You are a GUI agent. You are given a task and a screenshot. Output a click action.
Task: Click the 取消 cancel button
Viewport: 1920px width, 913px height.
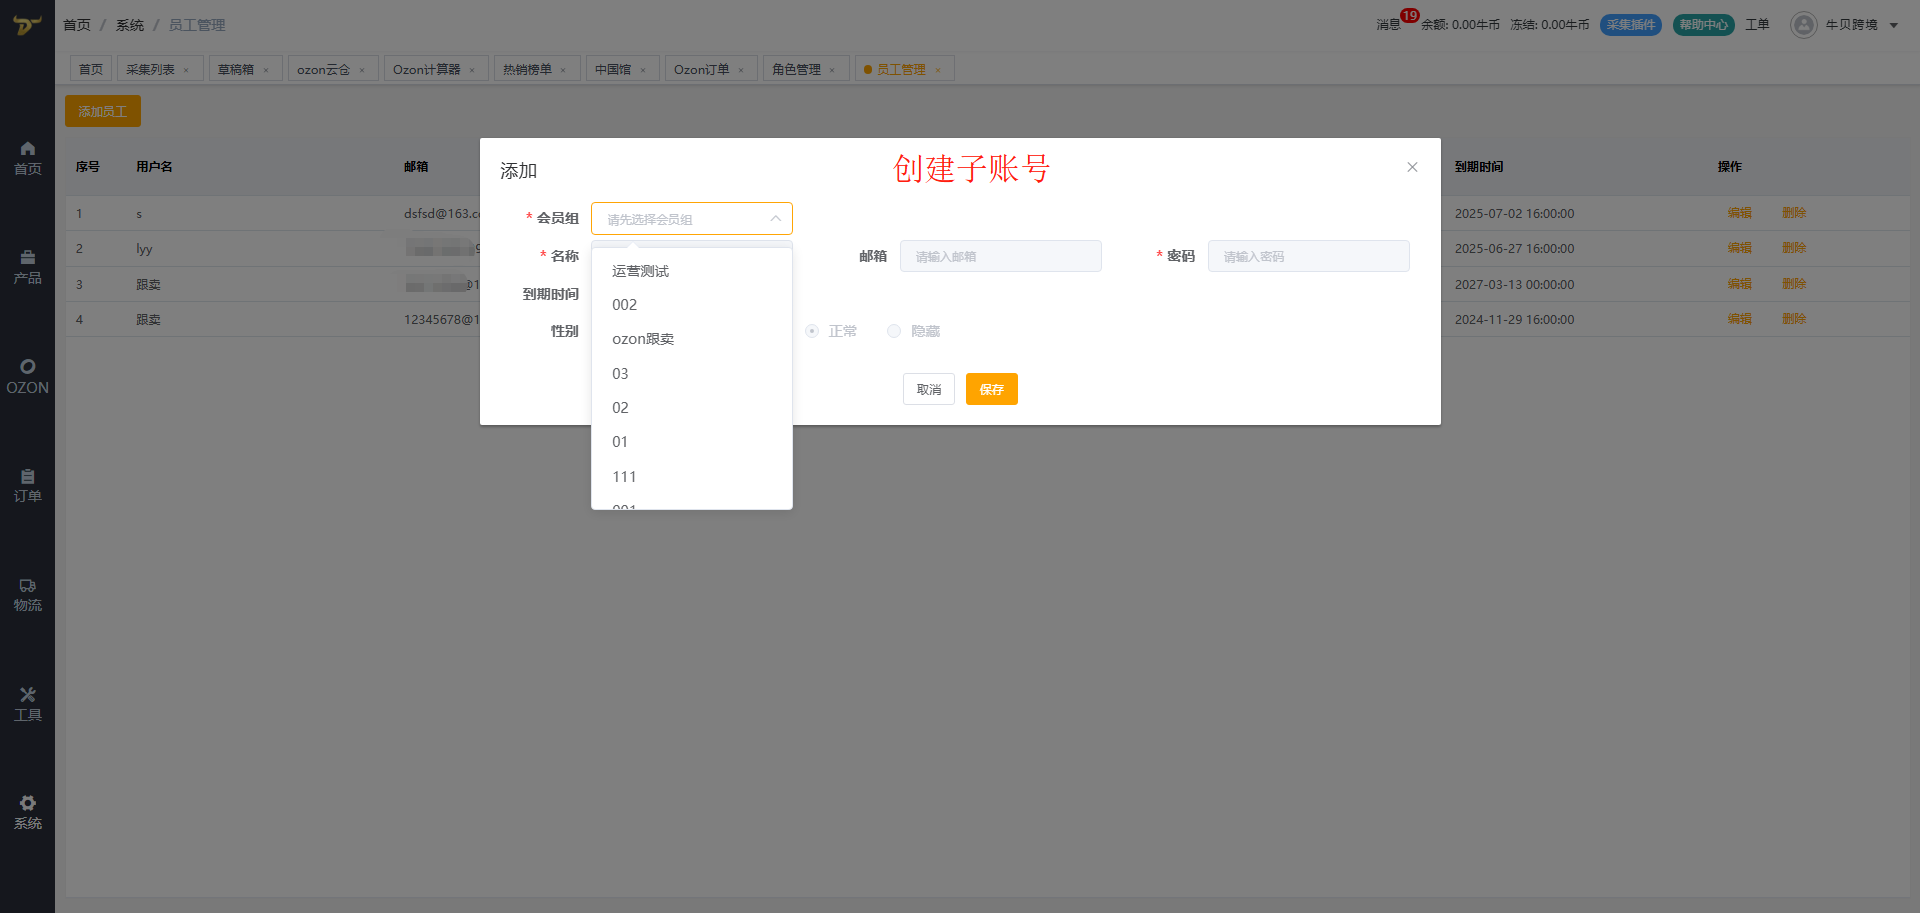point(929,389)
